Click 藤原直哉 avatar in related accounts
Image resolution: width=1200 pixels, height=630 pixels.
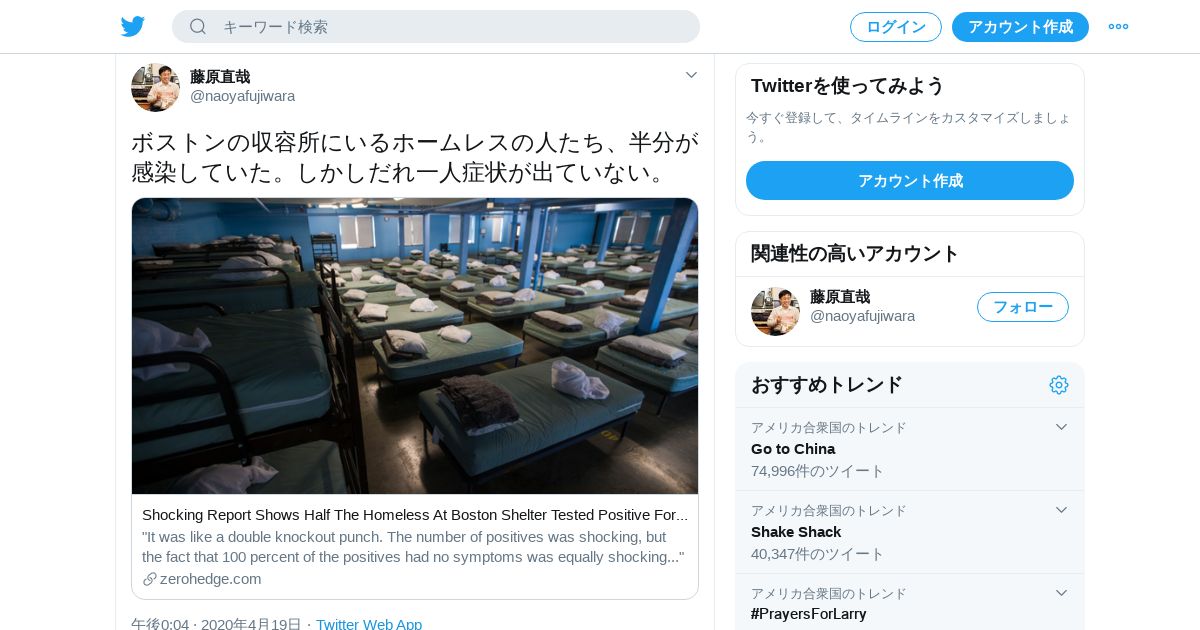pyautogui.click(x=775, y=311)
